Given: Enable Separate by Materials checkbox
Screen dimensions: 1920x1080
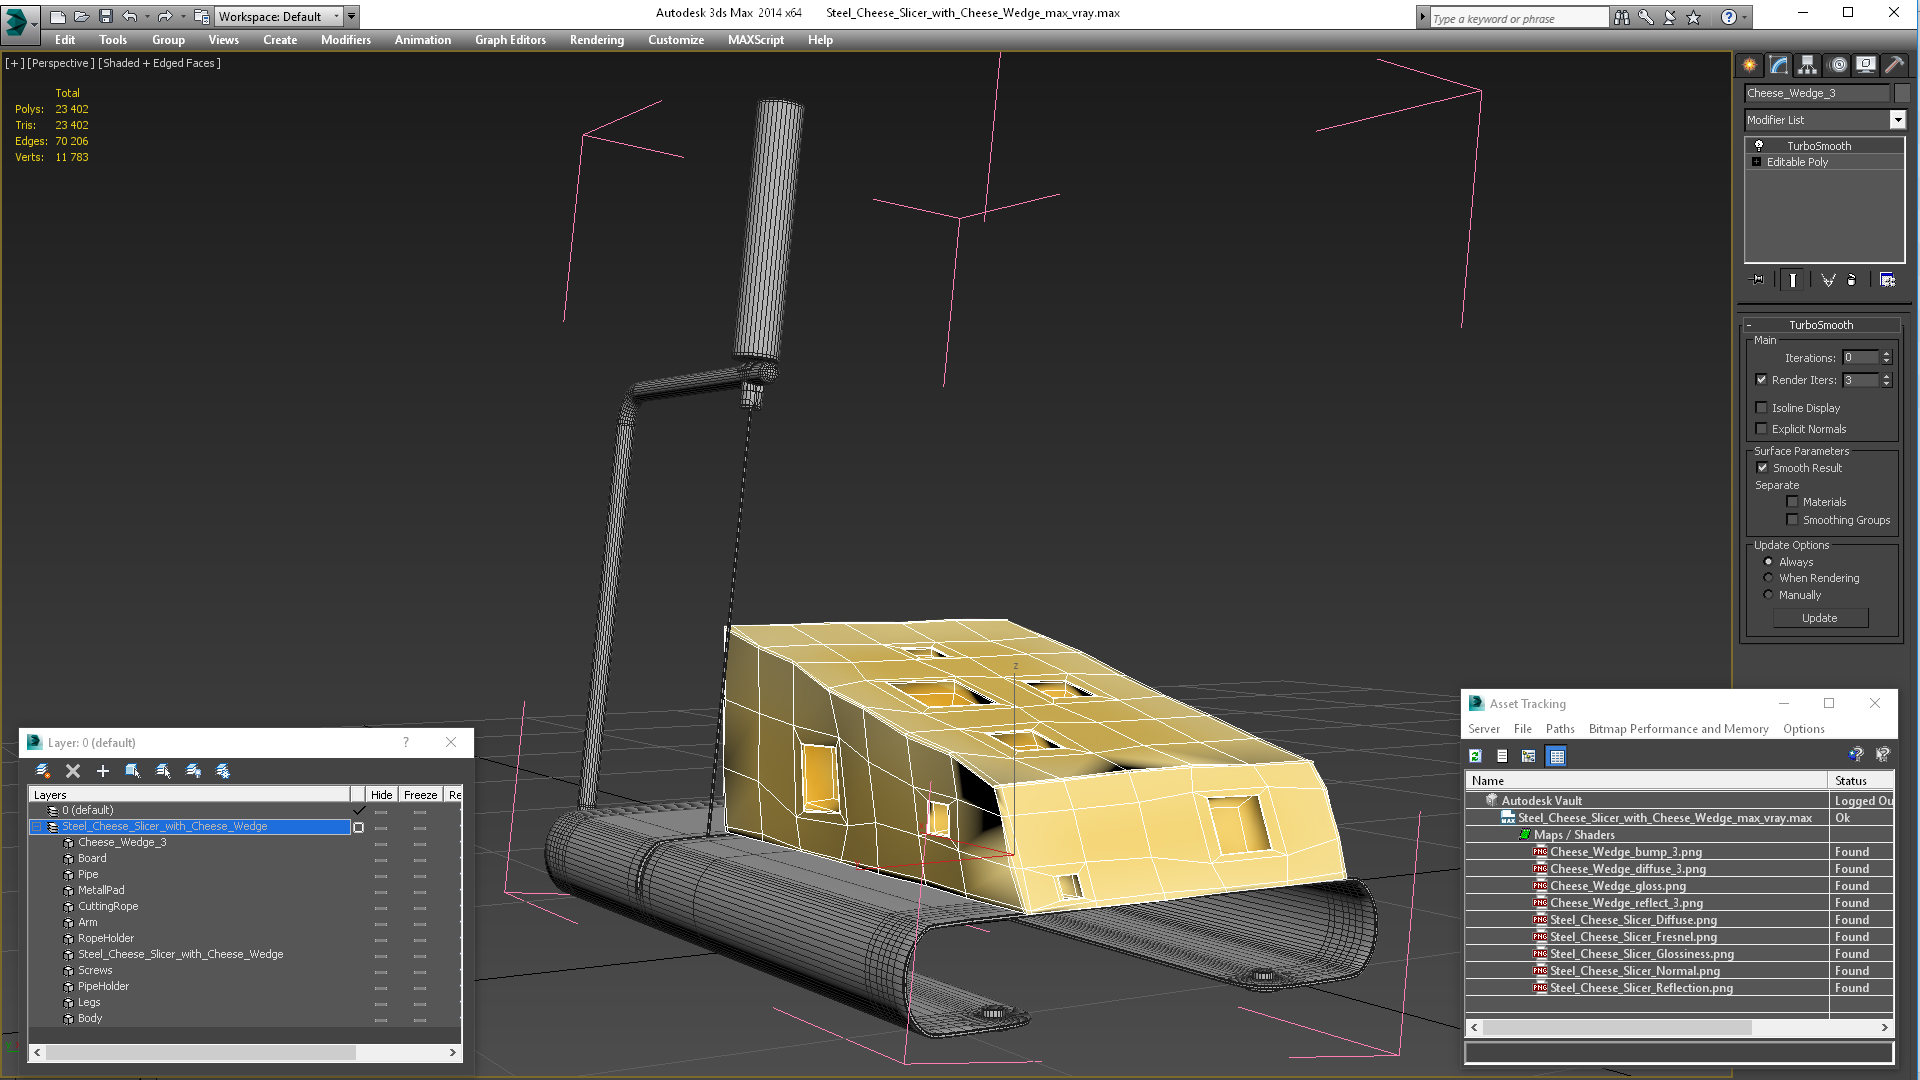Looking at the screenshot, I should pyautogui.click(x=1792, y=502).
